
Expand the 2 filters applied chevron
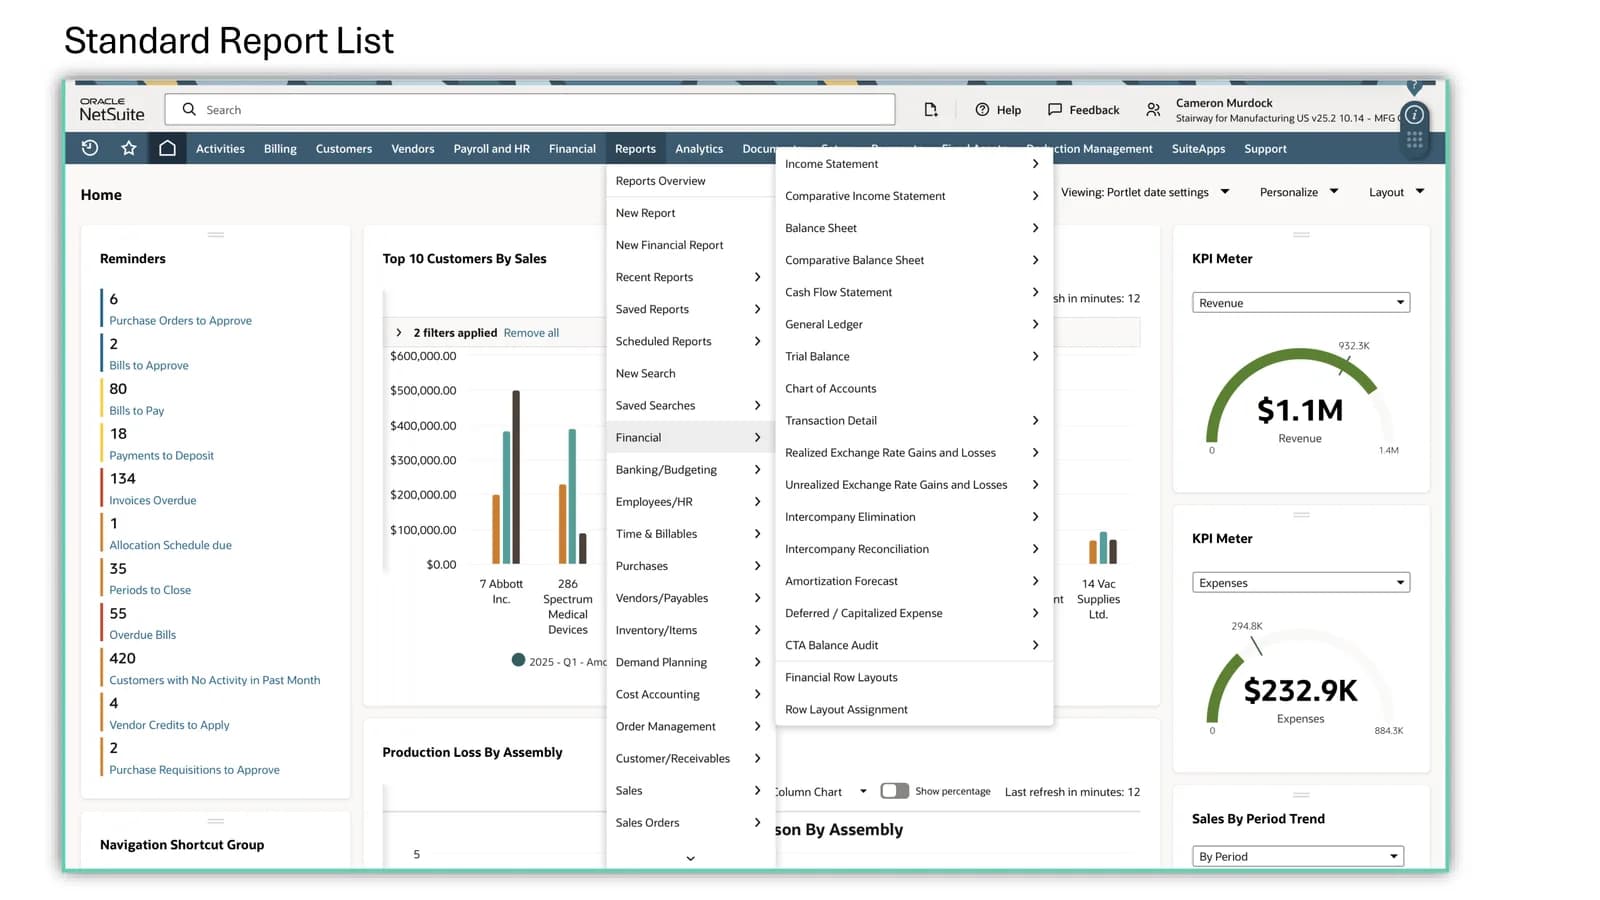tap(399, 333)
